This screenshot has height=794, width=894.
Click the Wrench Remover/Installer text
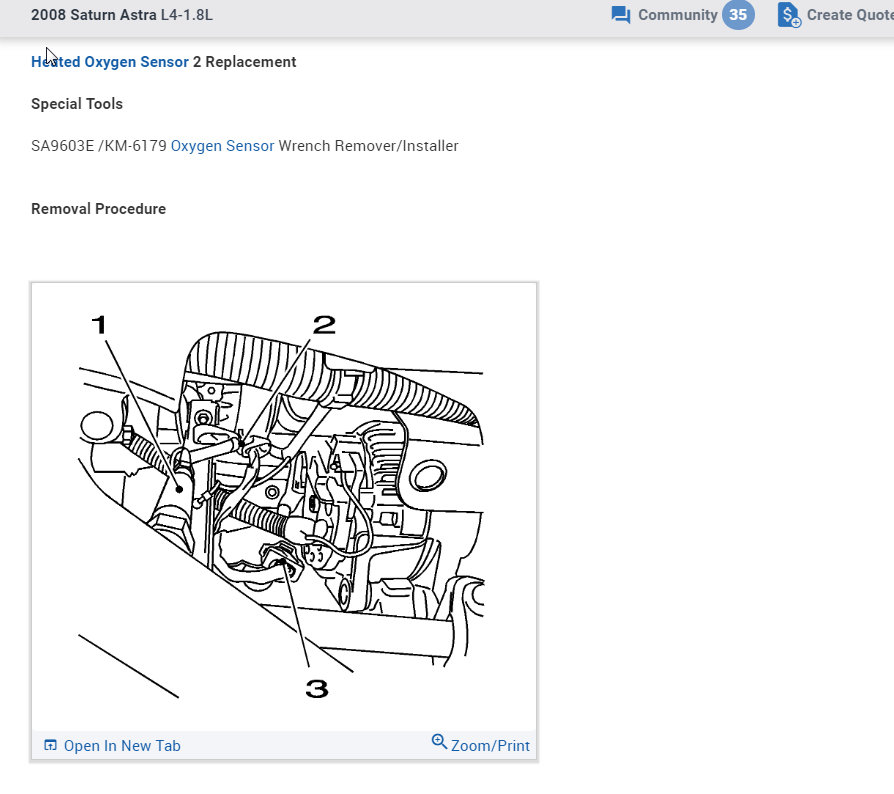368,146
